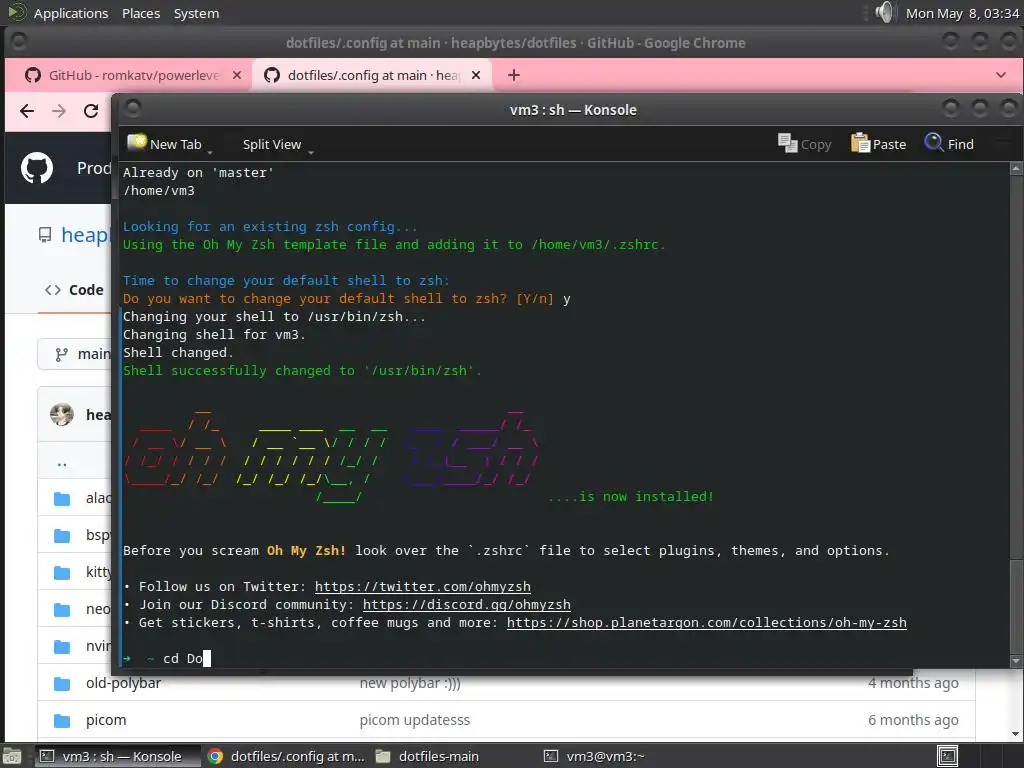Click Chrome forward arrow
This screenshot has width=1024, height=768.
[x=59, y=111]
